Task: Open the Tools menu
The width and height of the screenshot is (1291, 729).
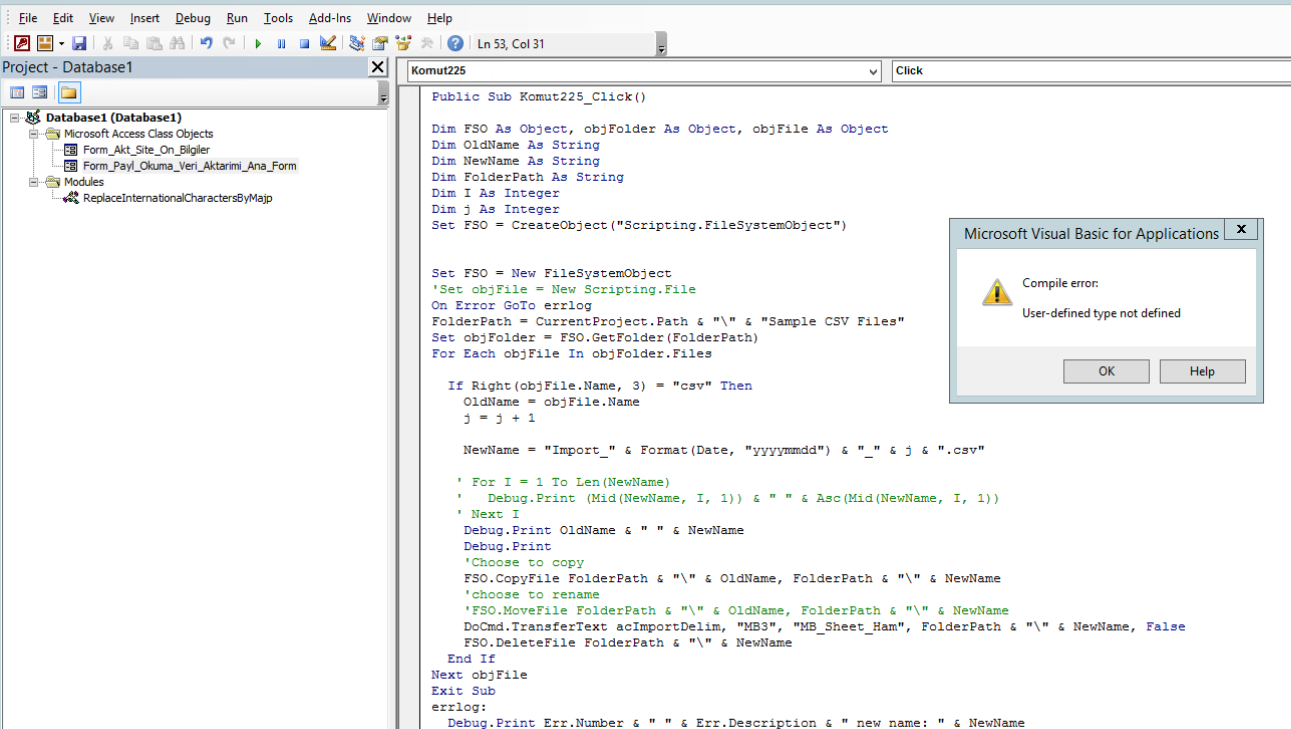Action: (278, 18)
